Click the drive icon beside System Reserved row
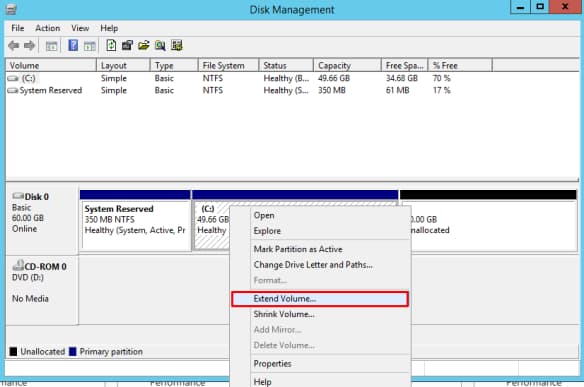 pyautogui.click(x=13, y=91)
